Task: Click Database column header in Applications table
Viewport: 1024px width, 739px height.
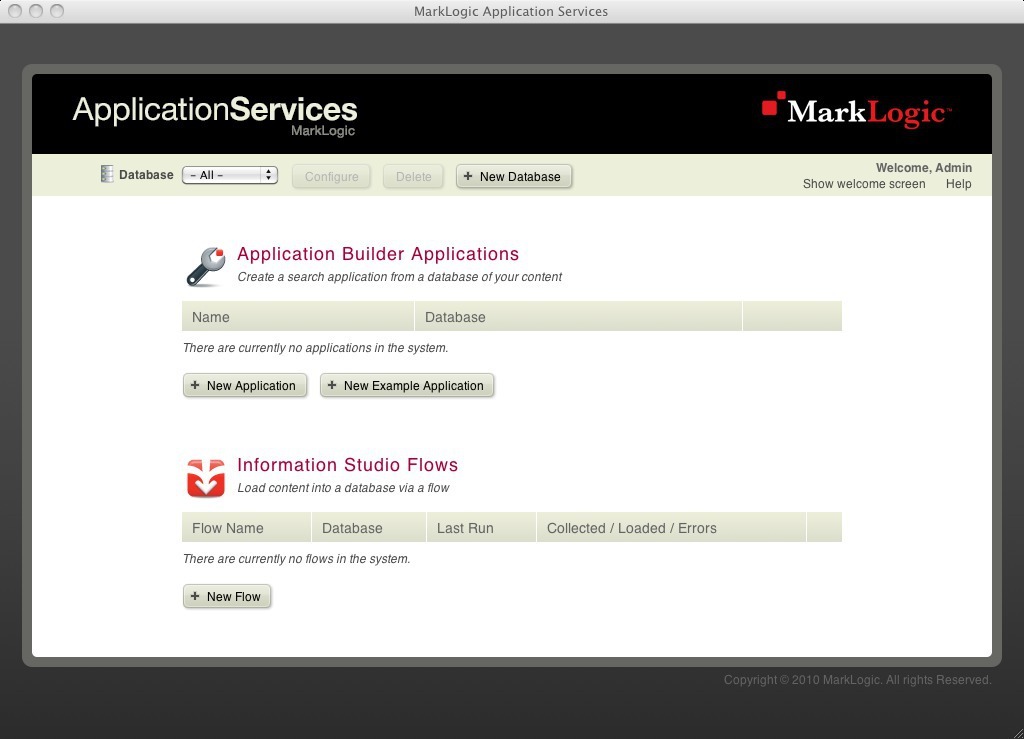Action: [x=578, y=317]
